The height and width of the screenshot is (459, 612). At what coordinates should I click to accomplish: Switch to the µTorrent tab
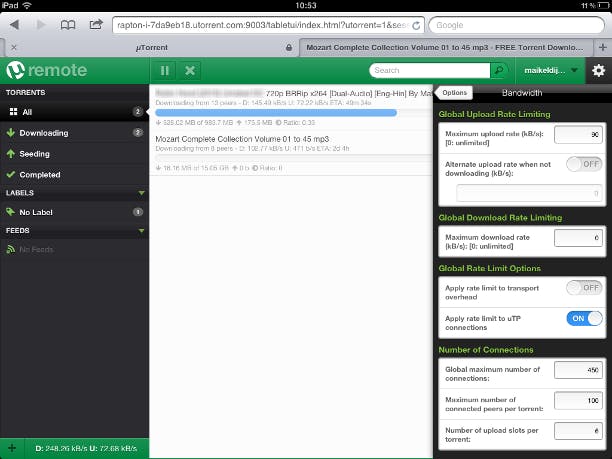click(x=151, y=47)
